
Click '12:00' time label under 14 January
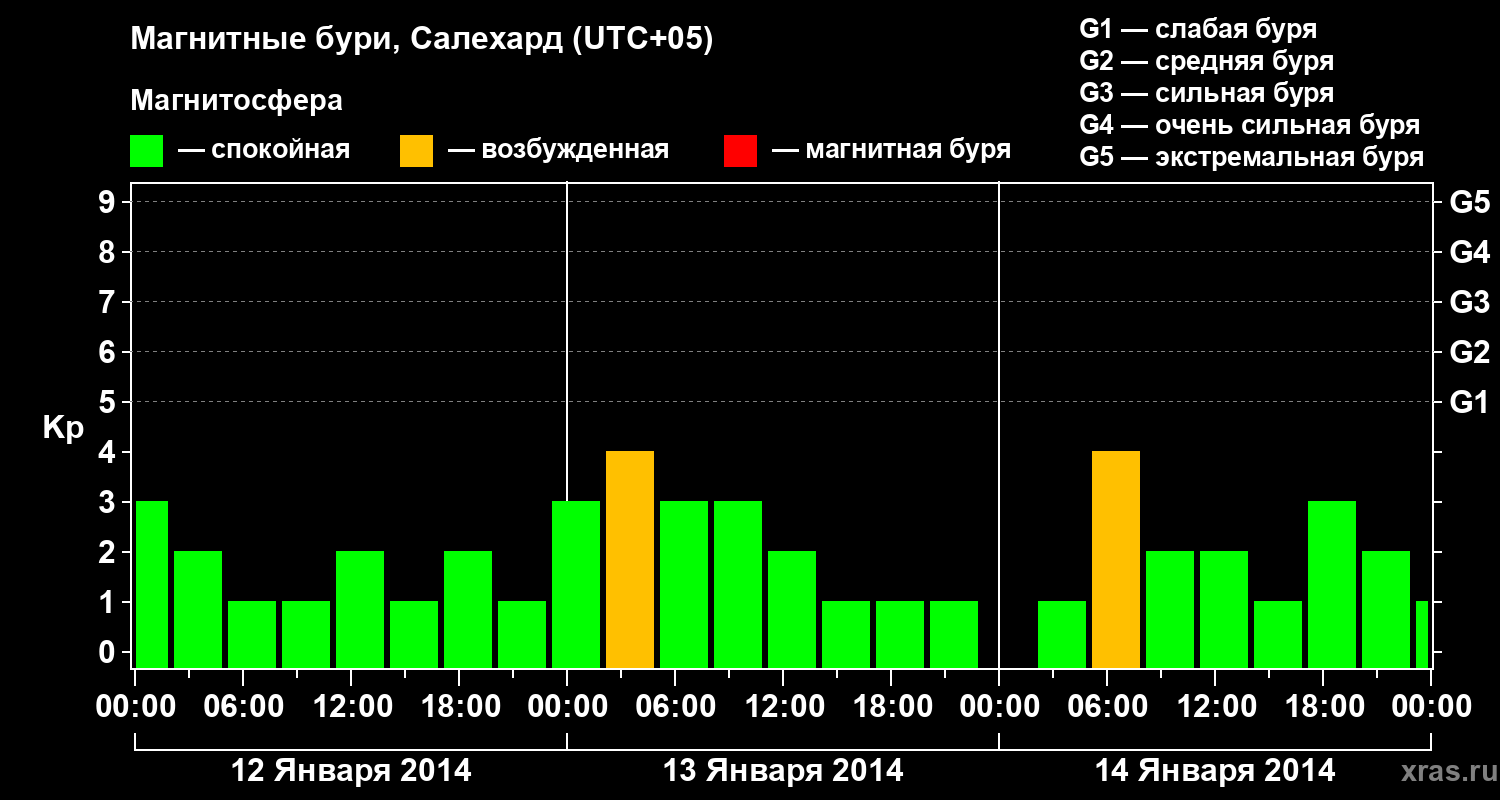coord(1215,707)
